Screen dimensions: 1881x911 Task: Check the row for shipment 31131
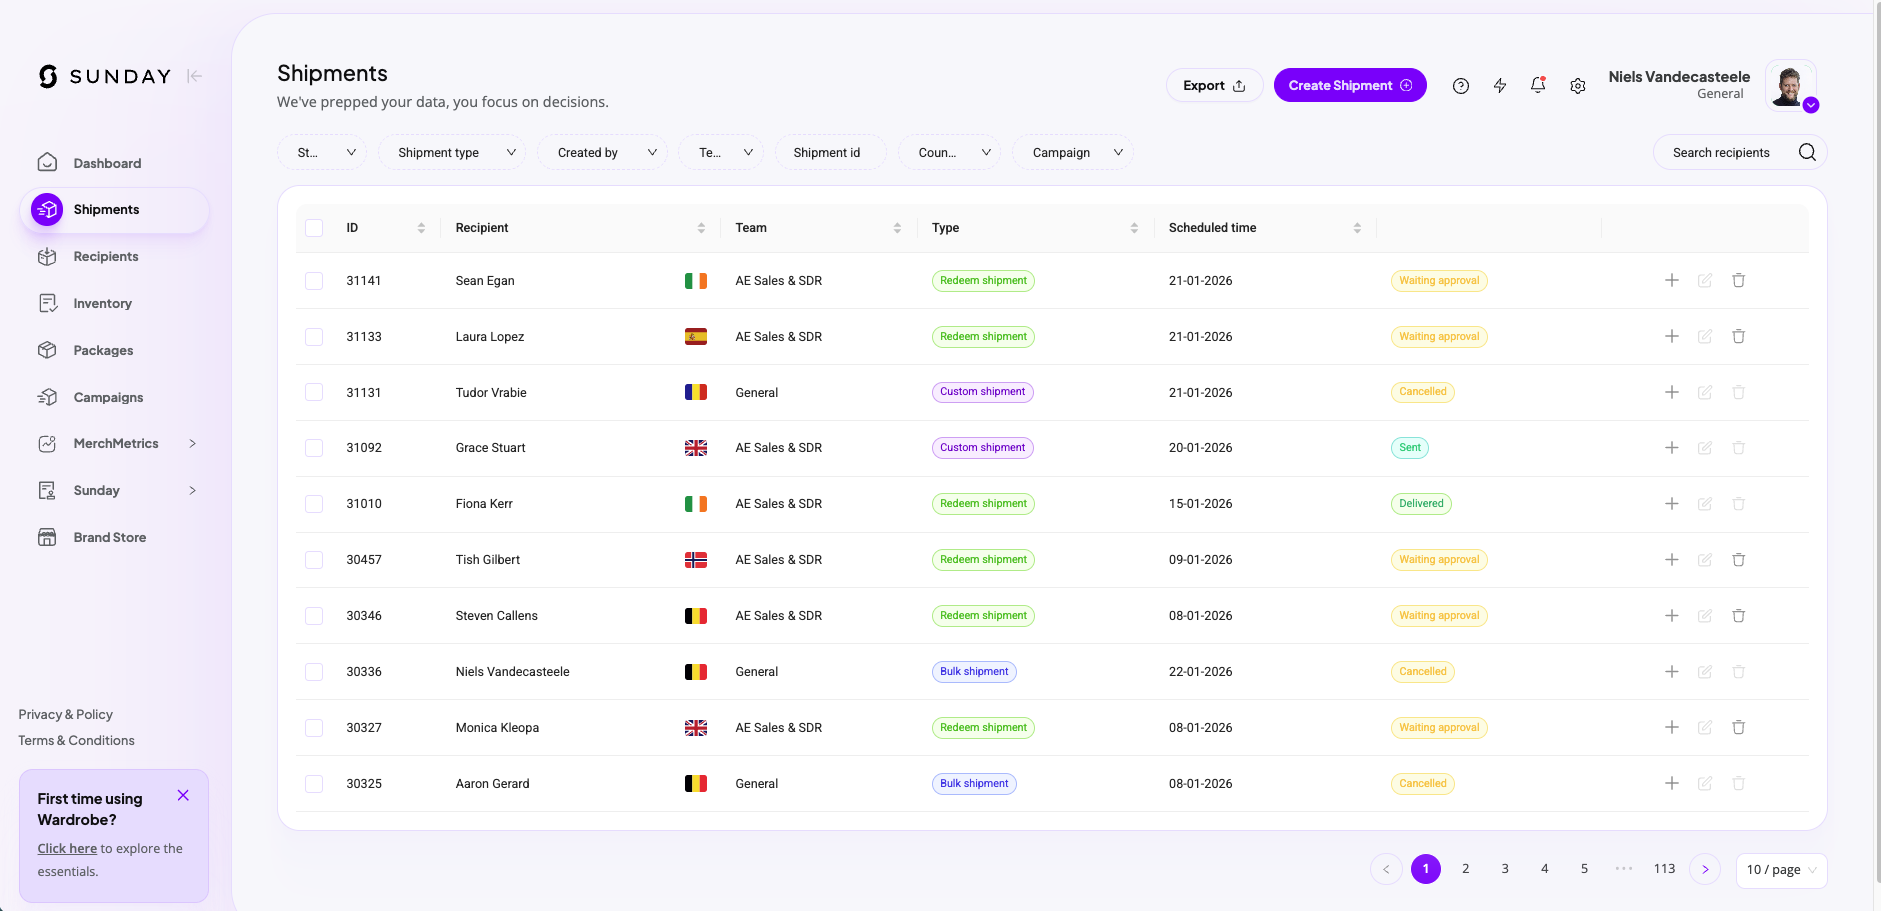314,392
